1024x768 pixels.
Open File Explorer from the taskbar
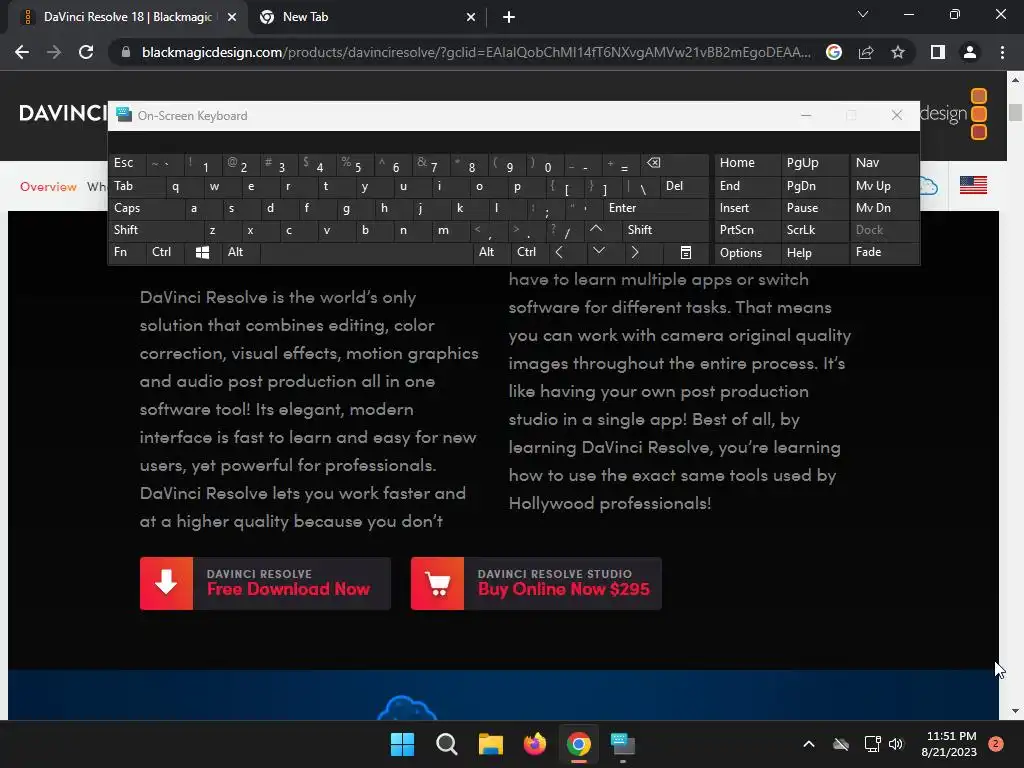coord(490,744)
